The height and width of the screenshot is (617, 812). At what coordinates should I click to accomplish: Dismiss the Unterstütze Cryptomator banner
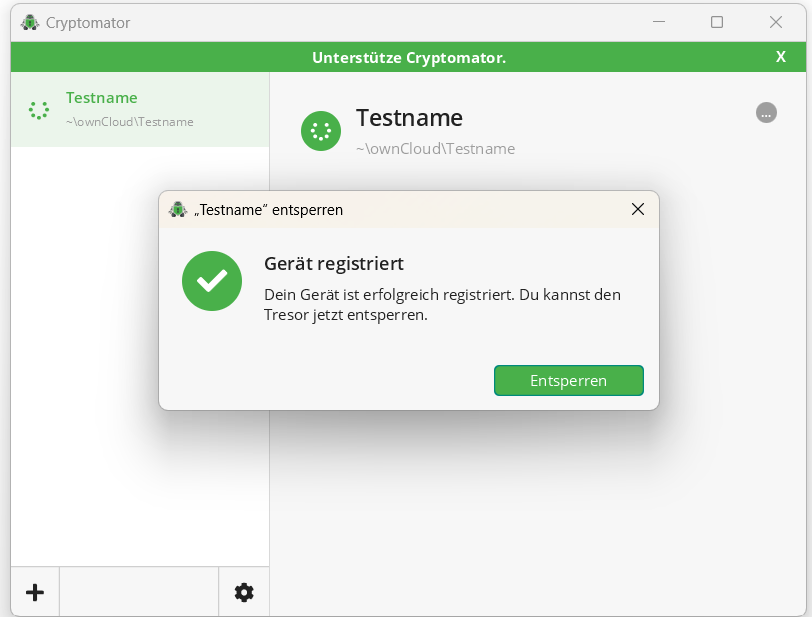pos(780,57)
